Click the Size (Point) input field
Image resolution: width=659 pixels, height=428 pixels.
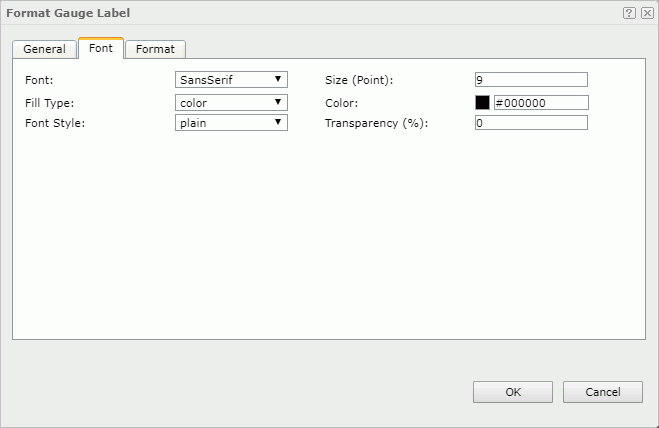click(x=531, y=80)
